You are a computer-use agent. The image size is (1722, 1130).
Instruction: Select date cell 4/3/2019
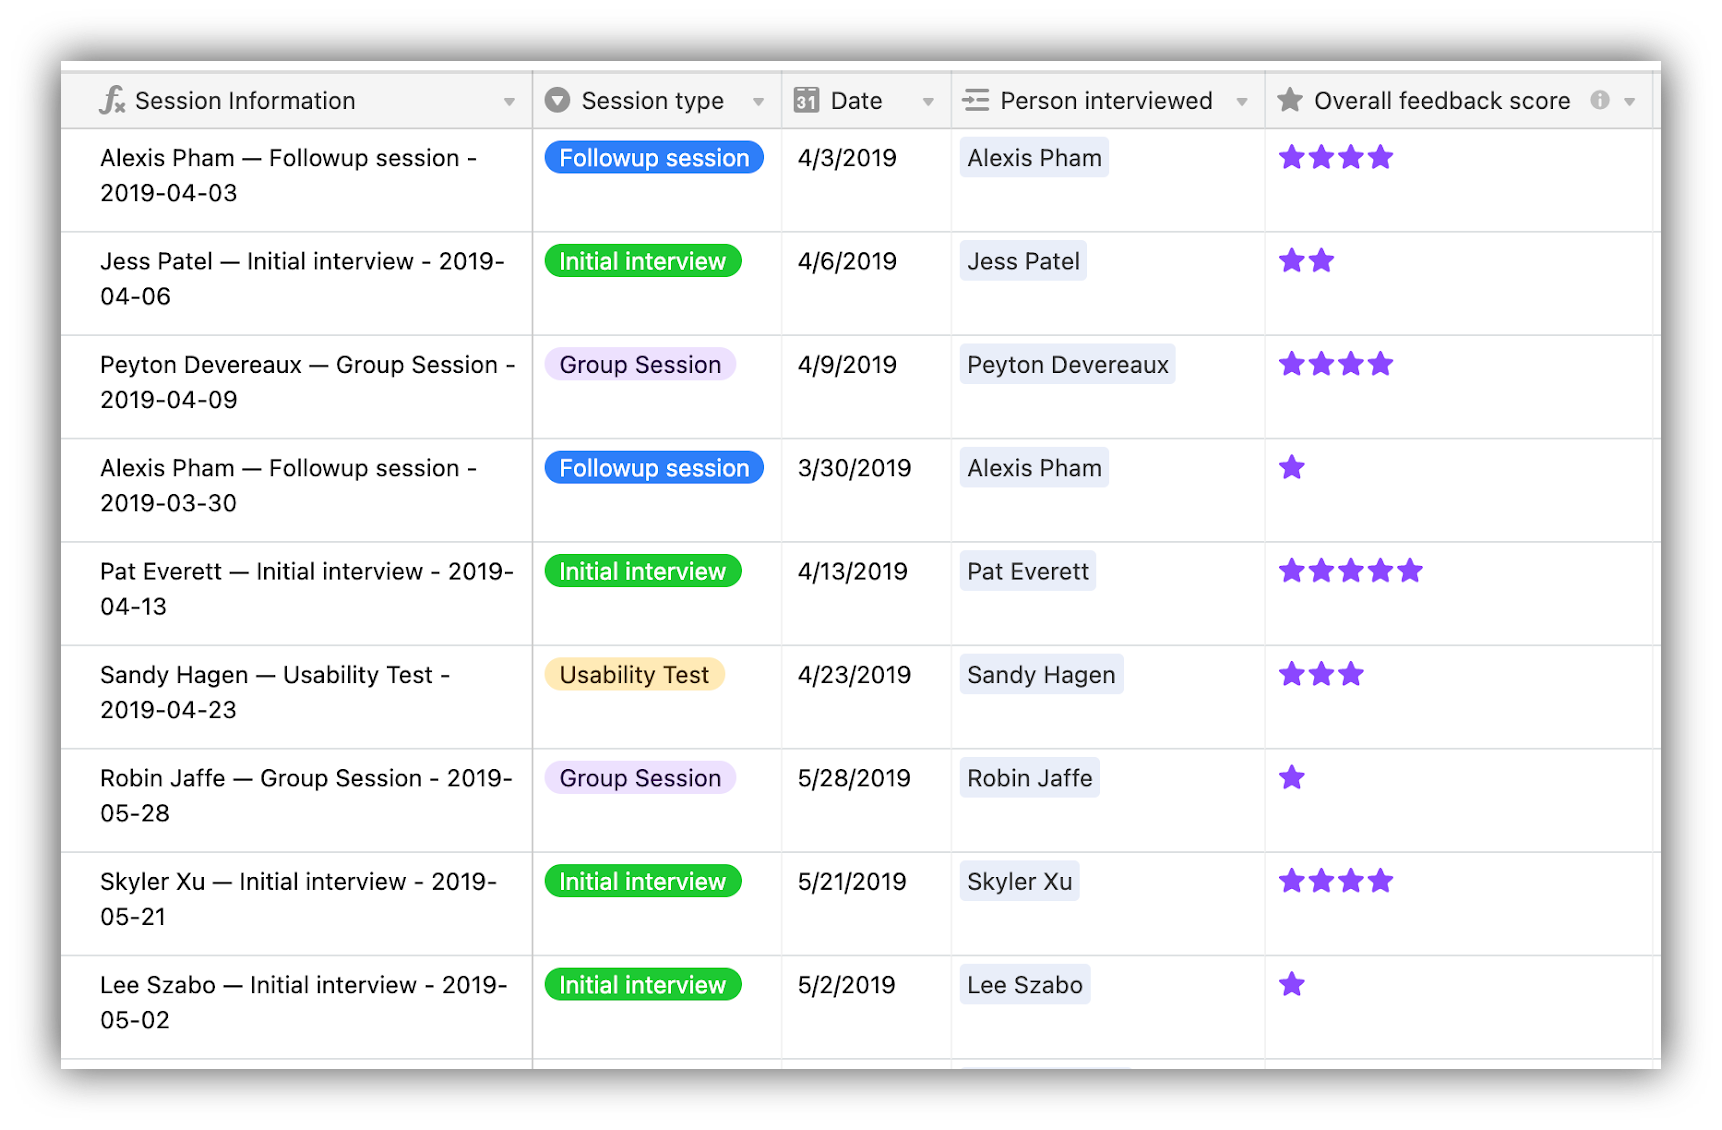[x=866, y=180]
